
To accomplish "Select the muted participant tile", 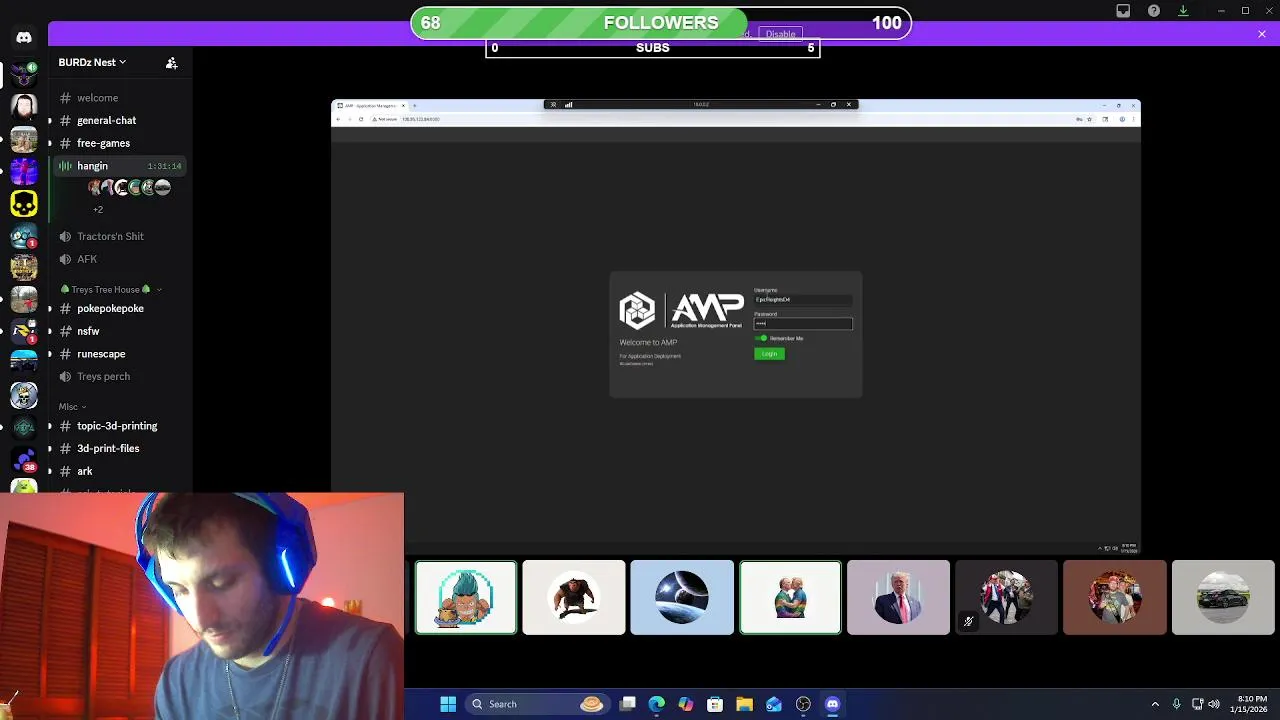I will pyautogui.click(x=1006, y=598).
